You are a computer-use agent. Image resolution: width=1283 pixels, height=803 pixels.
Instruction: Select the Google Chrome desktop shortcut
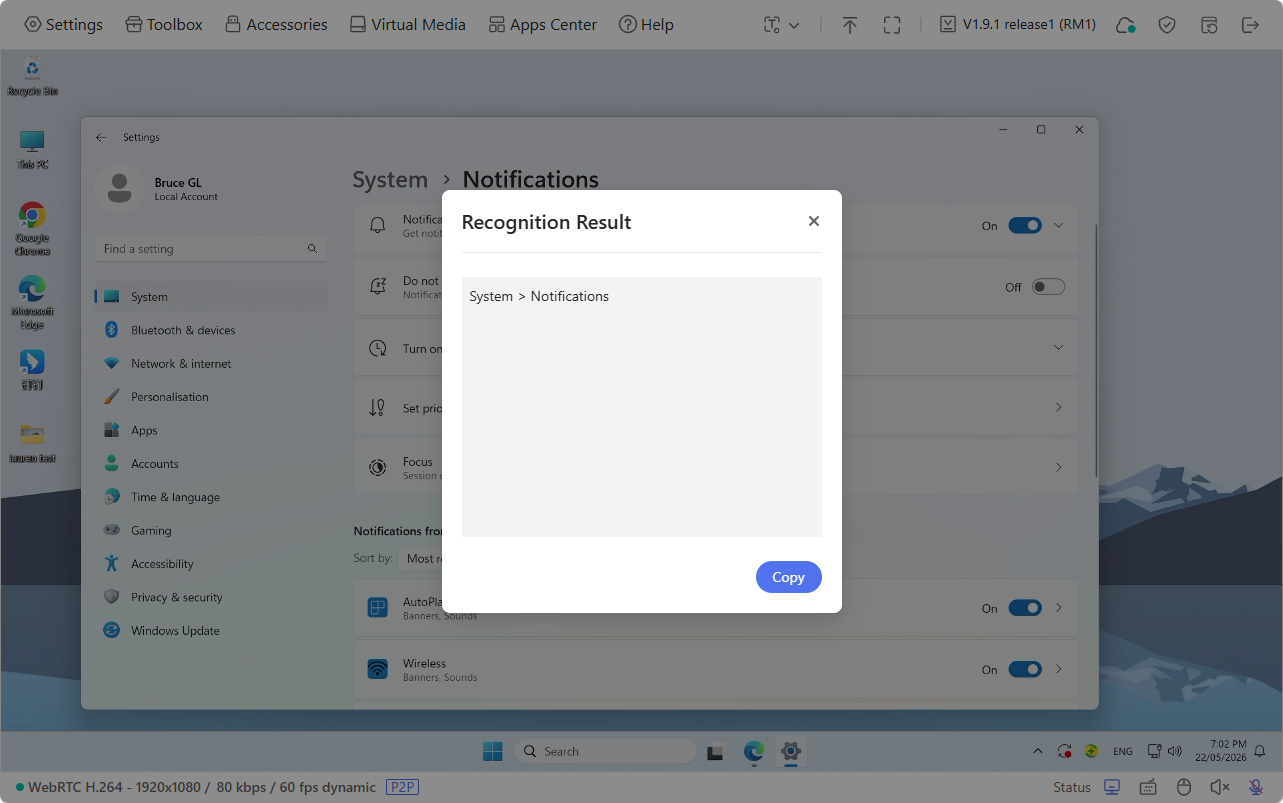click(32, 229)
